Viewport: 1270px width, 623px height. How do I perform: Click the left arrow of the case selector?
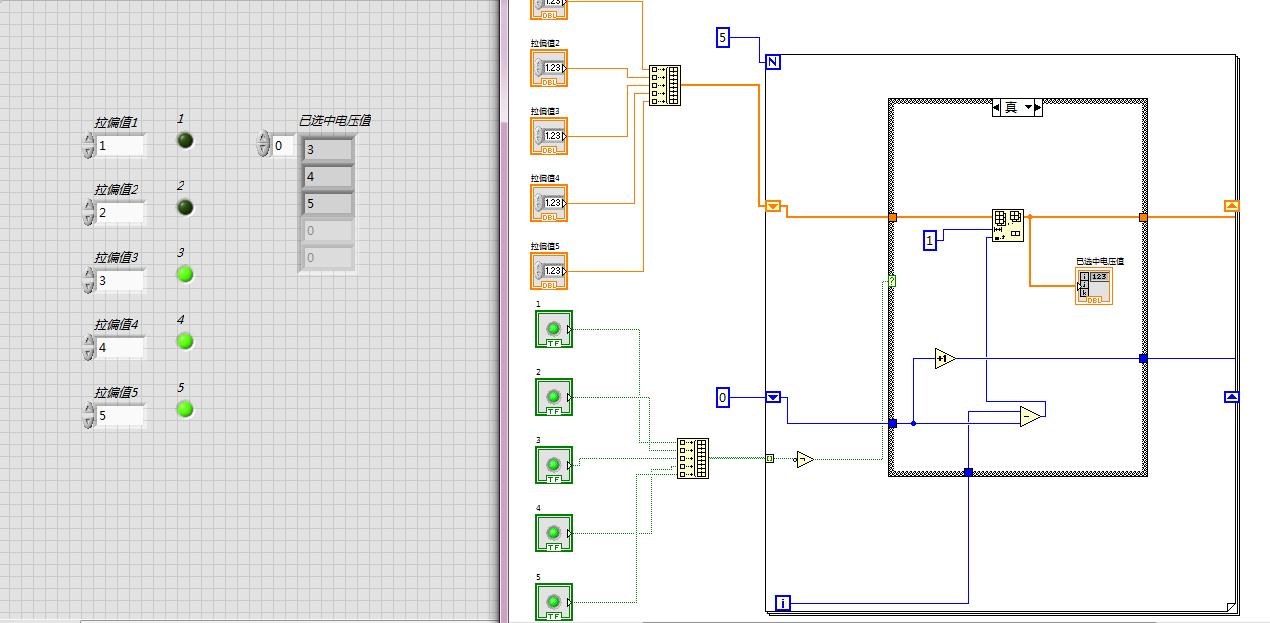pos(995,108)
